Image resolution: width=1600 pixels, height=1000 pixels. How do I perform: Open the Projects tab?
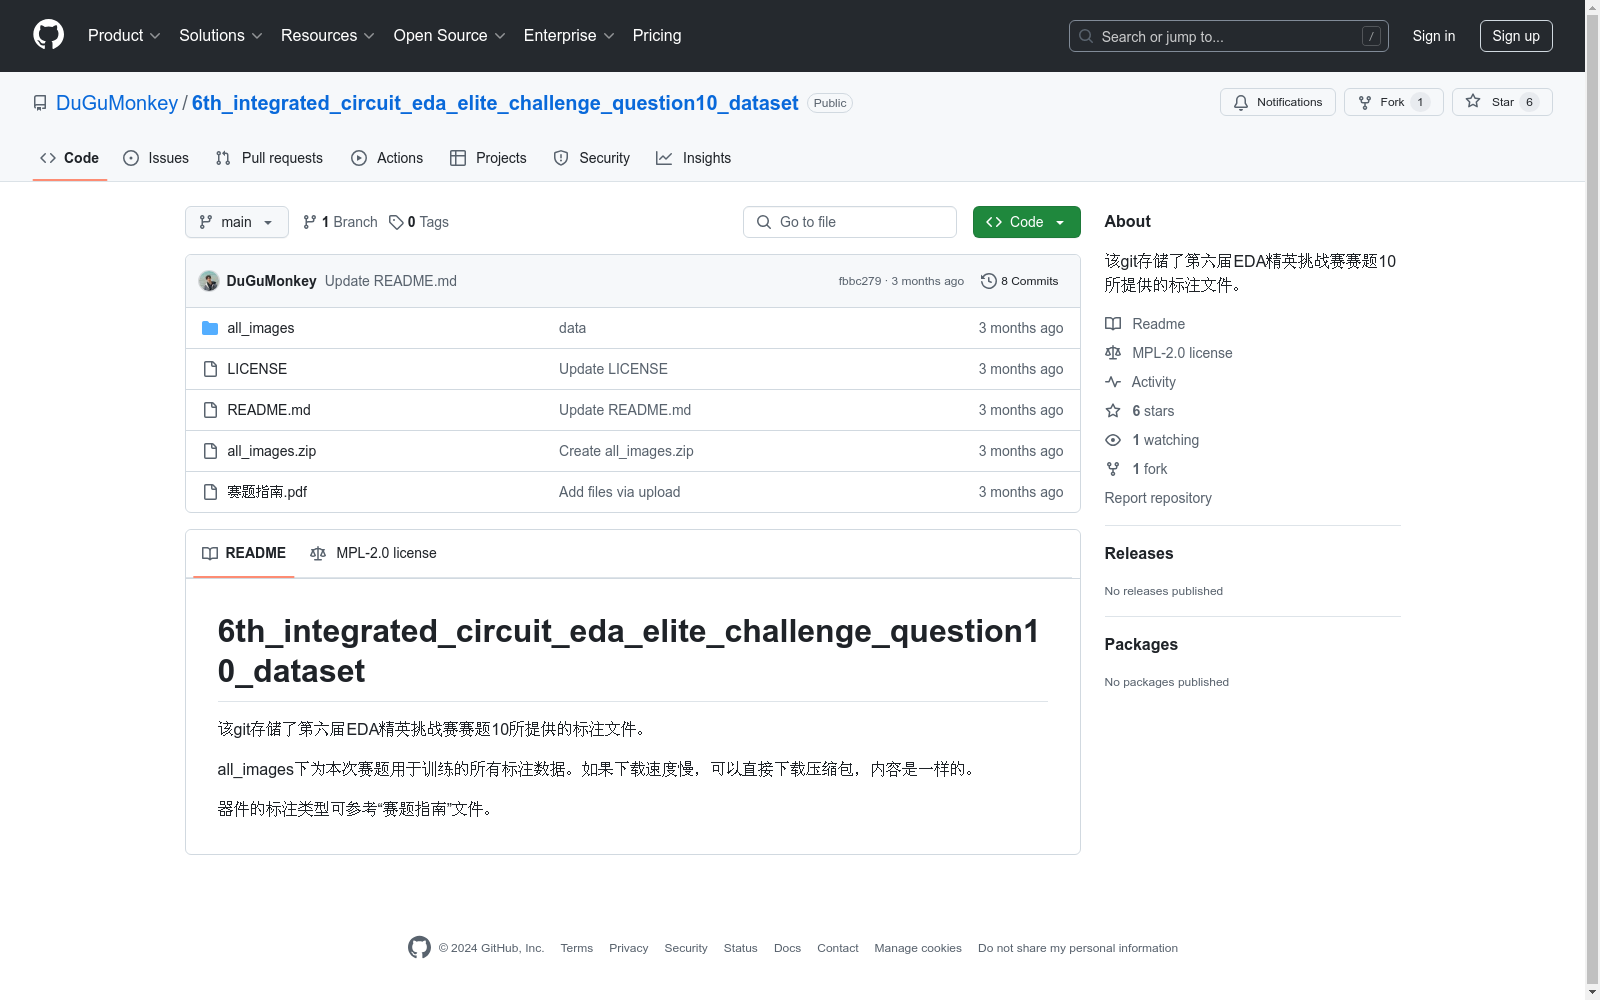[488, 158]
